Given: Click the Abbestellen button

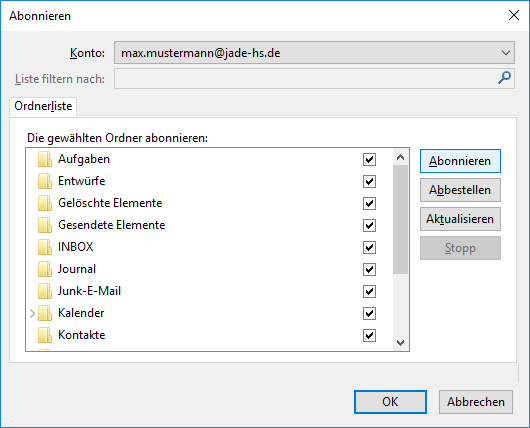Looking at the screenshot, I should tap(460, 190).
